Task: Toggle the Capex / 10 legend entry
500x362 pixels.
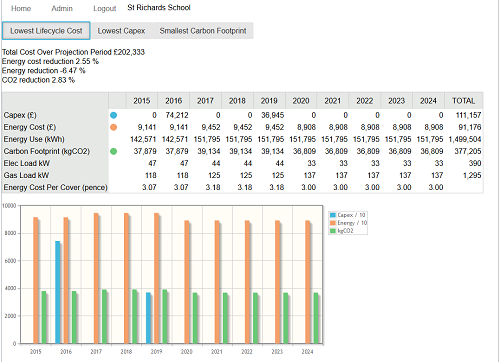Action: tap(348, 215)
